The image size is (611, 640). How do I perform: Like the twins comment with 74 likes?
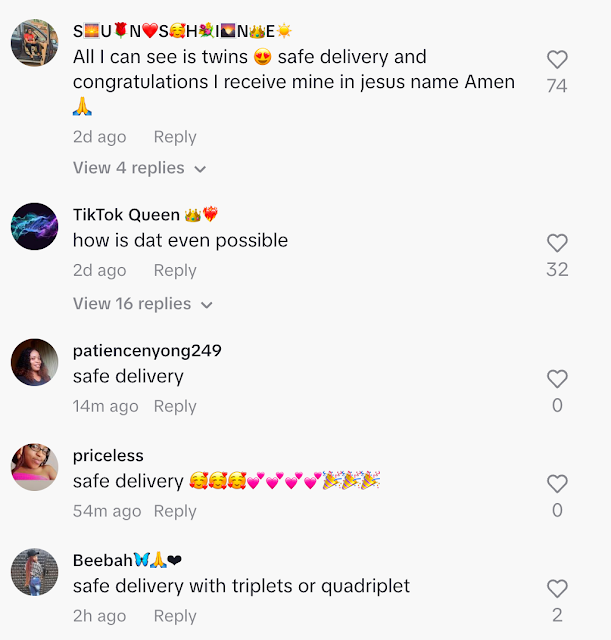(x=557, y=60)
